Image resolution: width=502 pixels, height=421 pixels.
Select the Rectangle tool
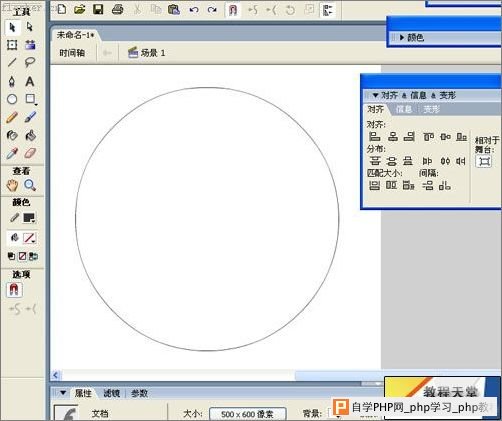[30, 99]
